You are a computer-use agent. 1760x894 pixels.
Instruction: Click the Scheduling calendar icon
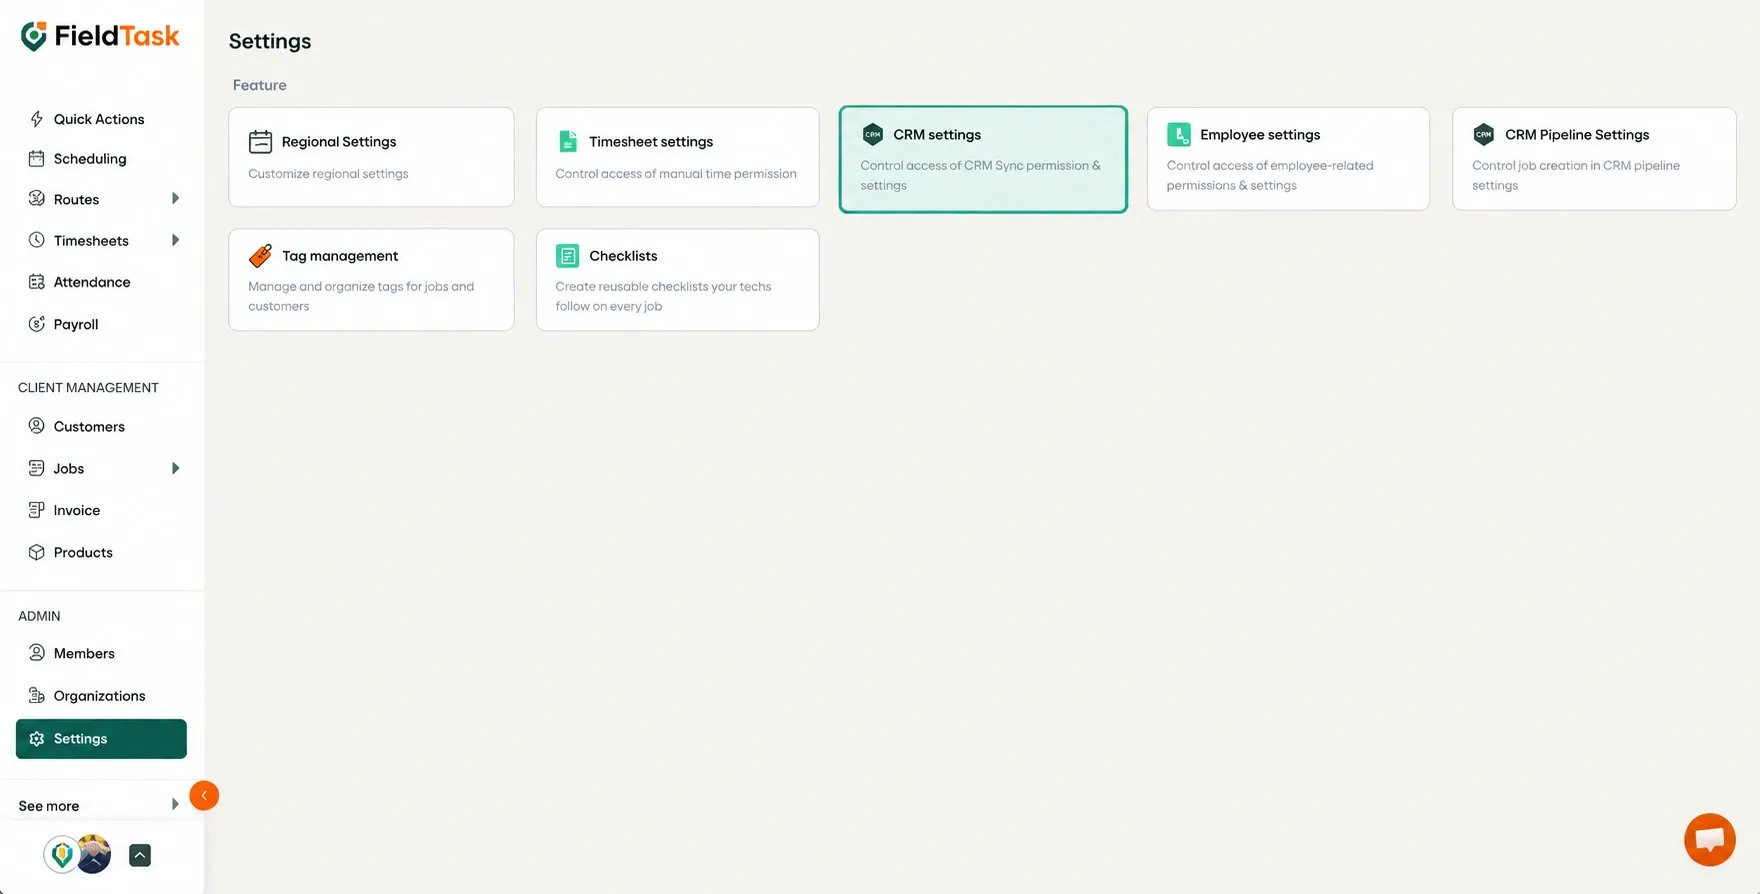tap(37, 158)
